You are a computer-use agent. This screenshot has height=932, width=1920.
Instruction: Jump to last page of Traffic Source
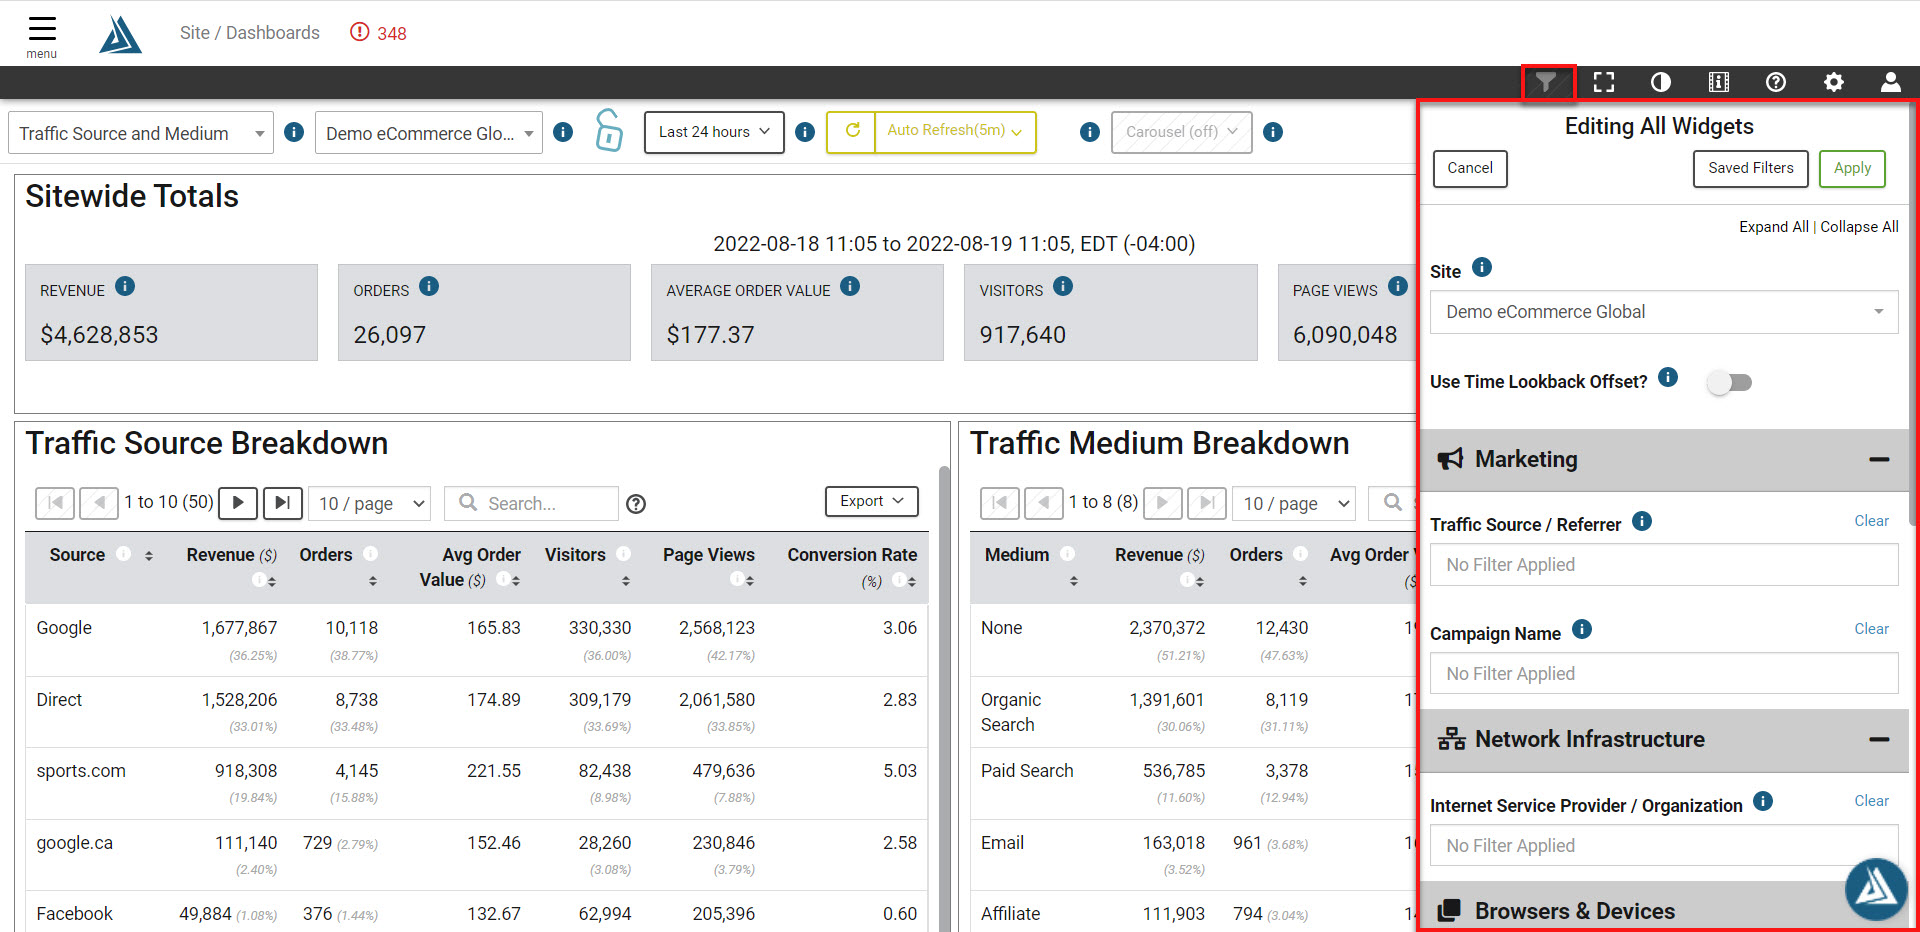point(283,503)
